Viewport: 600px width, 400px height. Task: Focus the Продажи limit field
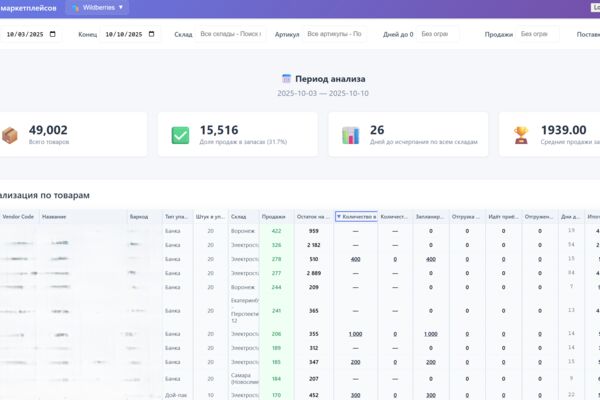537,34
